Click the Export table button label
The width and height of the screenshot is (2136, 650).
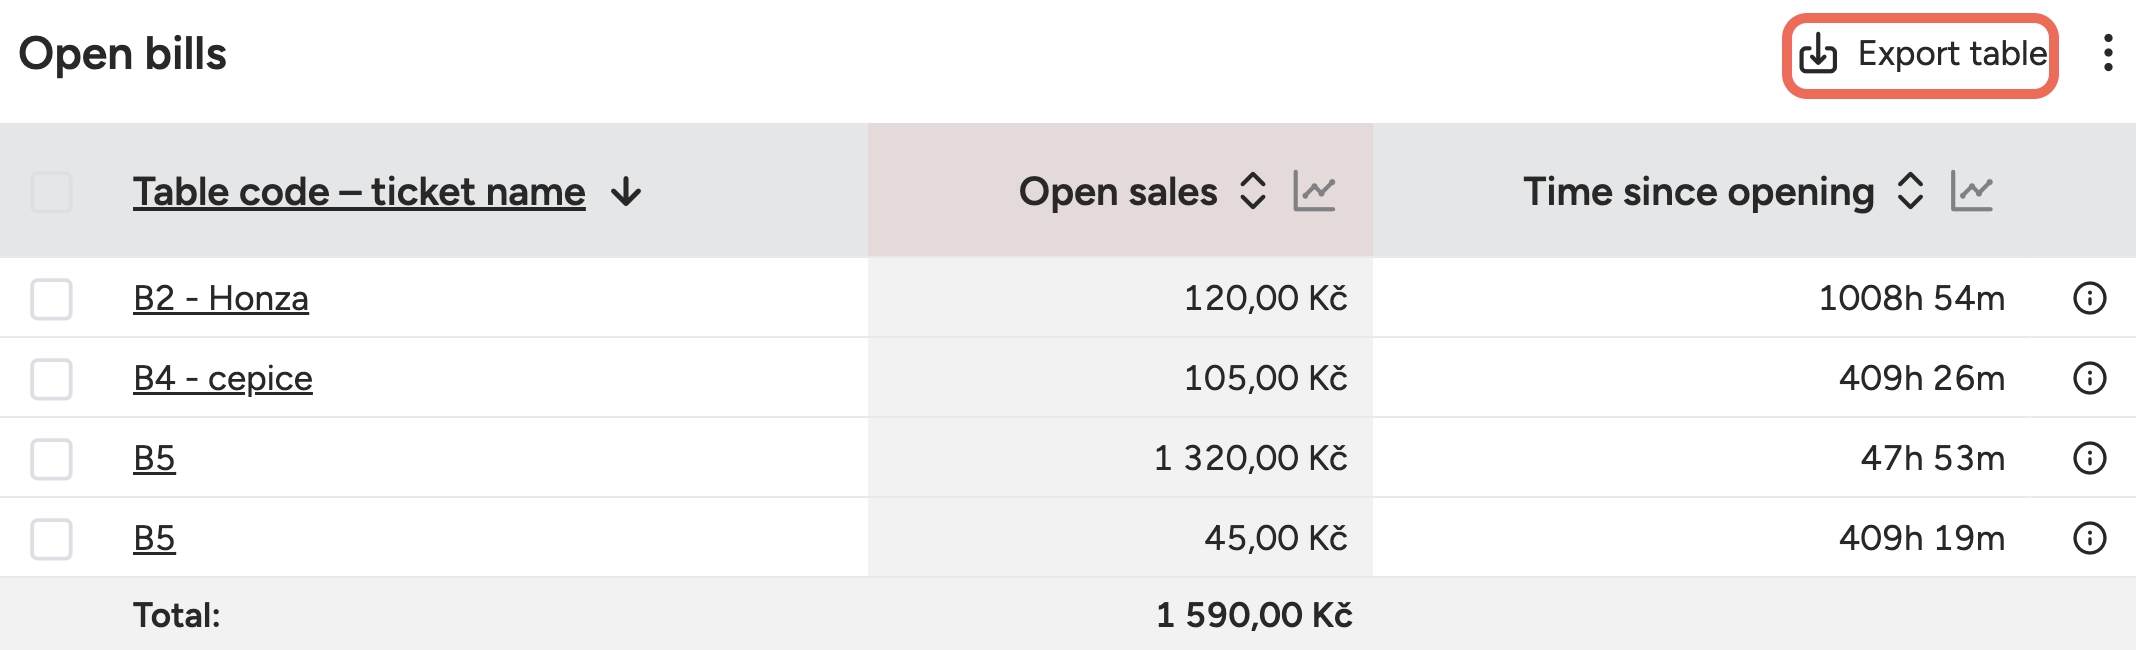[1952, 54]
